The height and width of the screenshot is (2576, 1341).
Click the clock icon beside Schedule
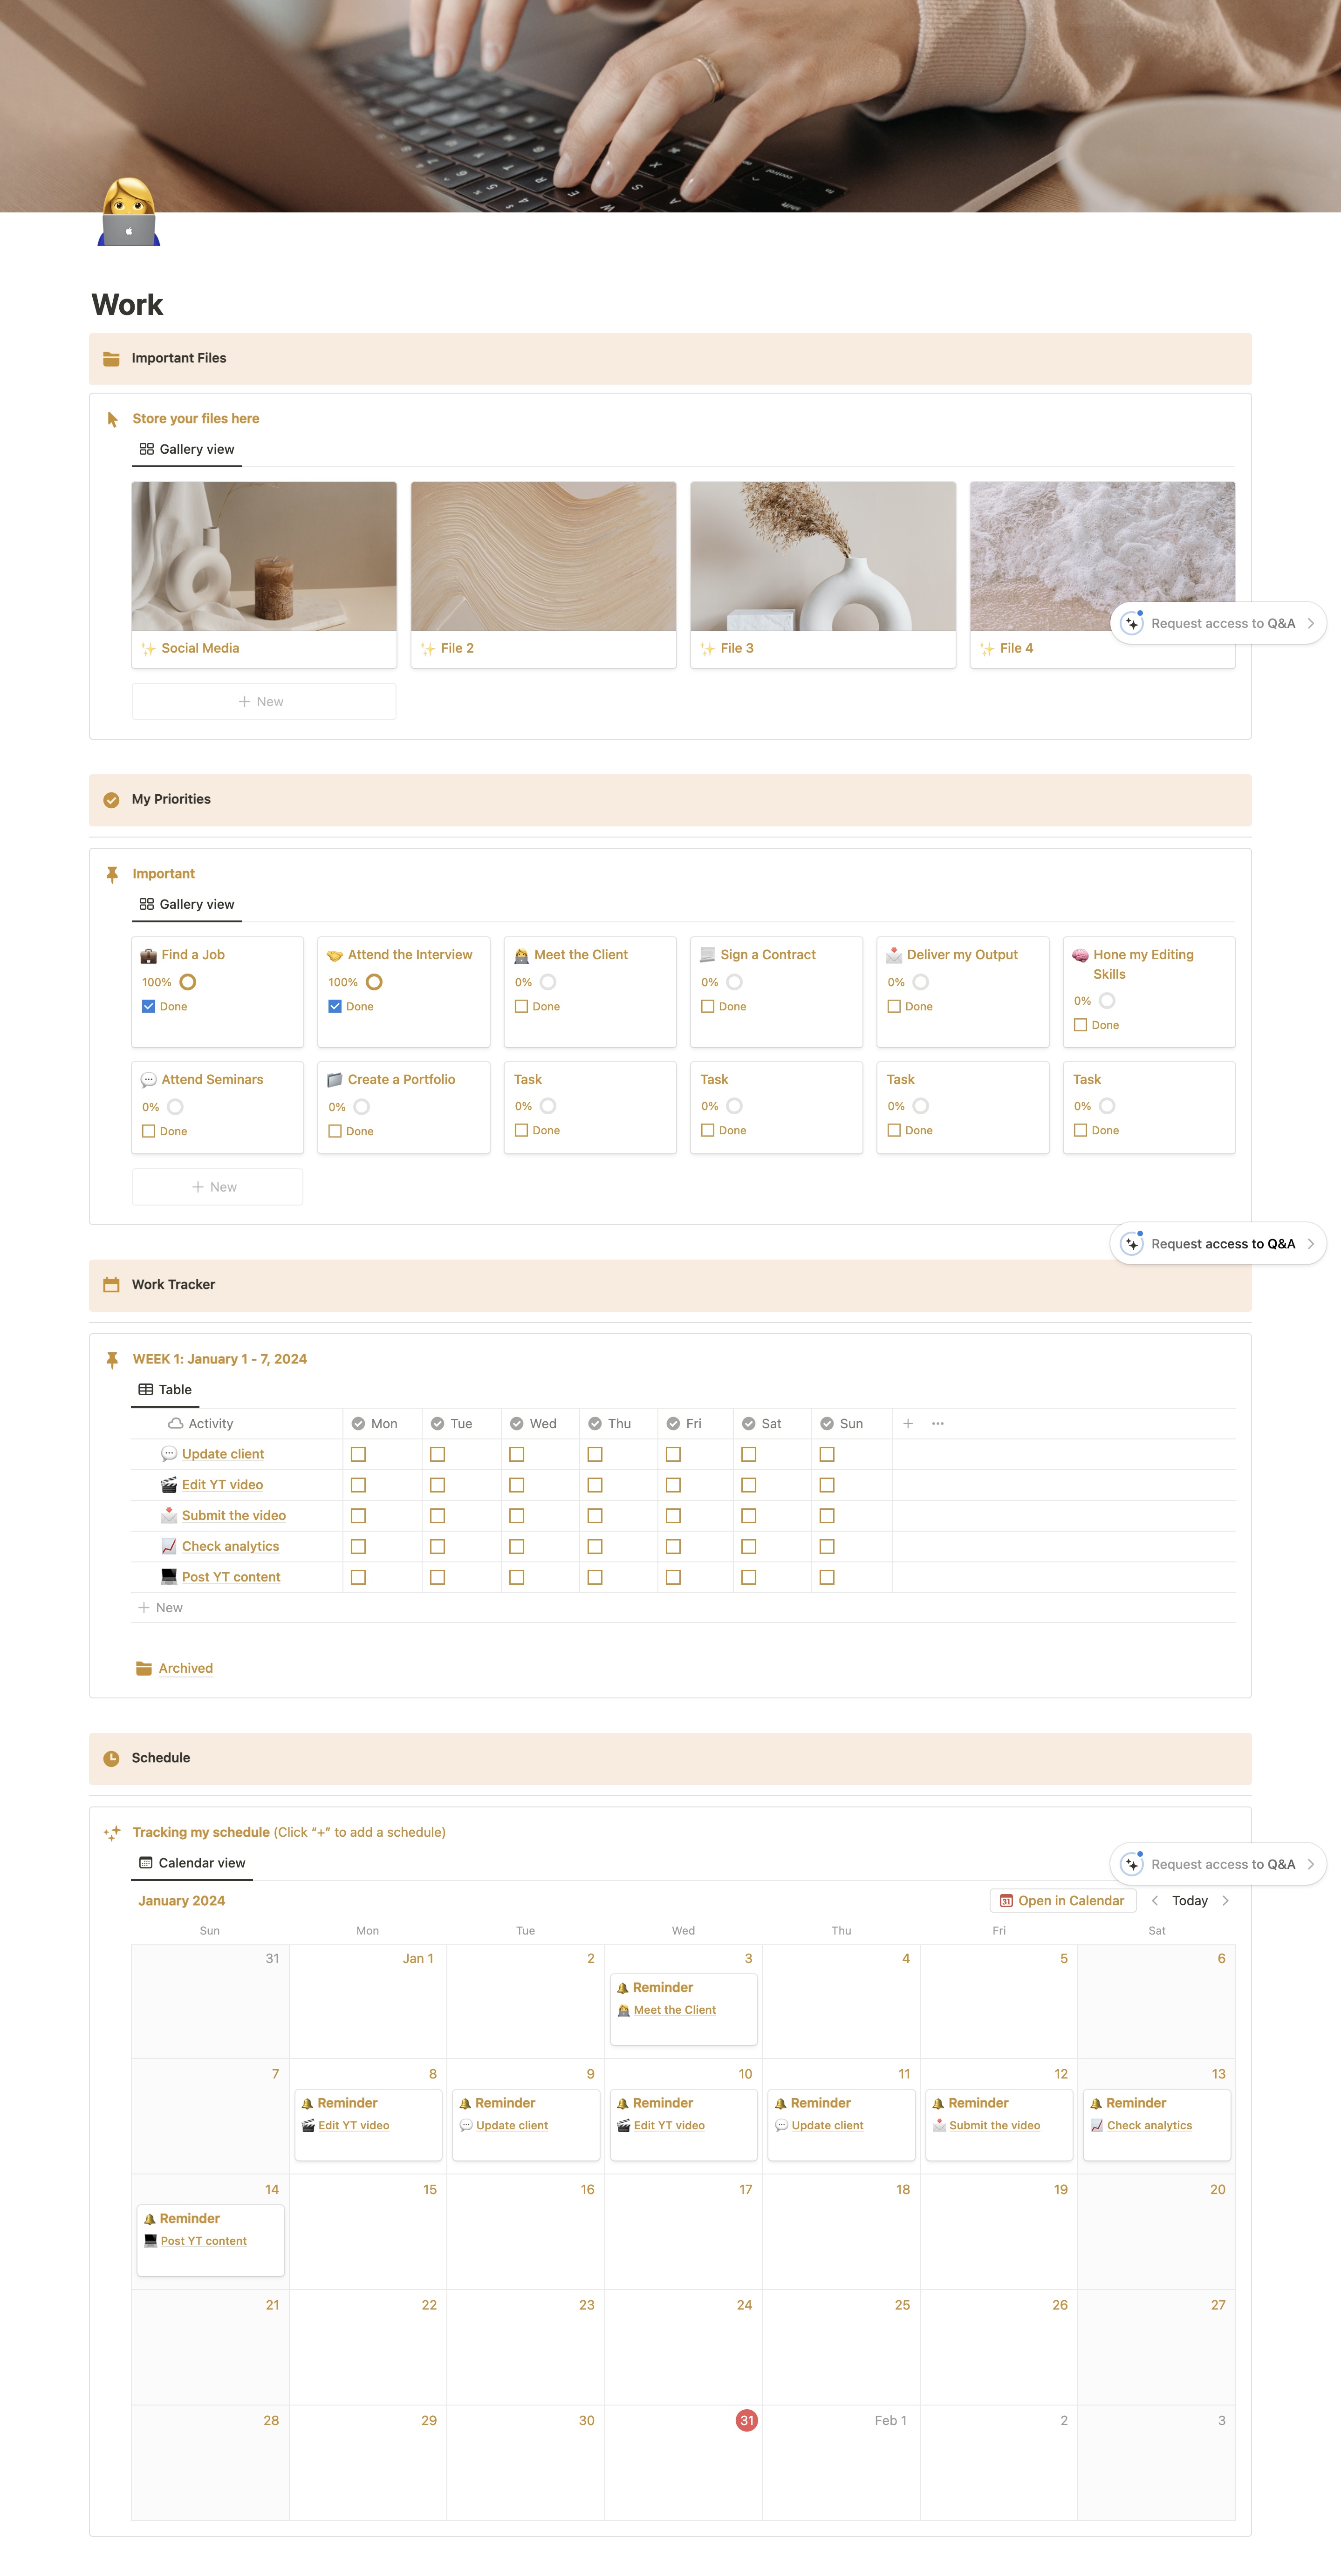111,1758
